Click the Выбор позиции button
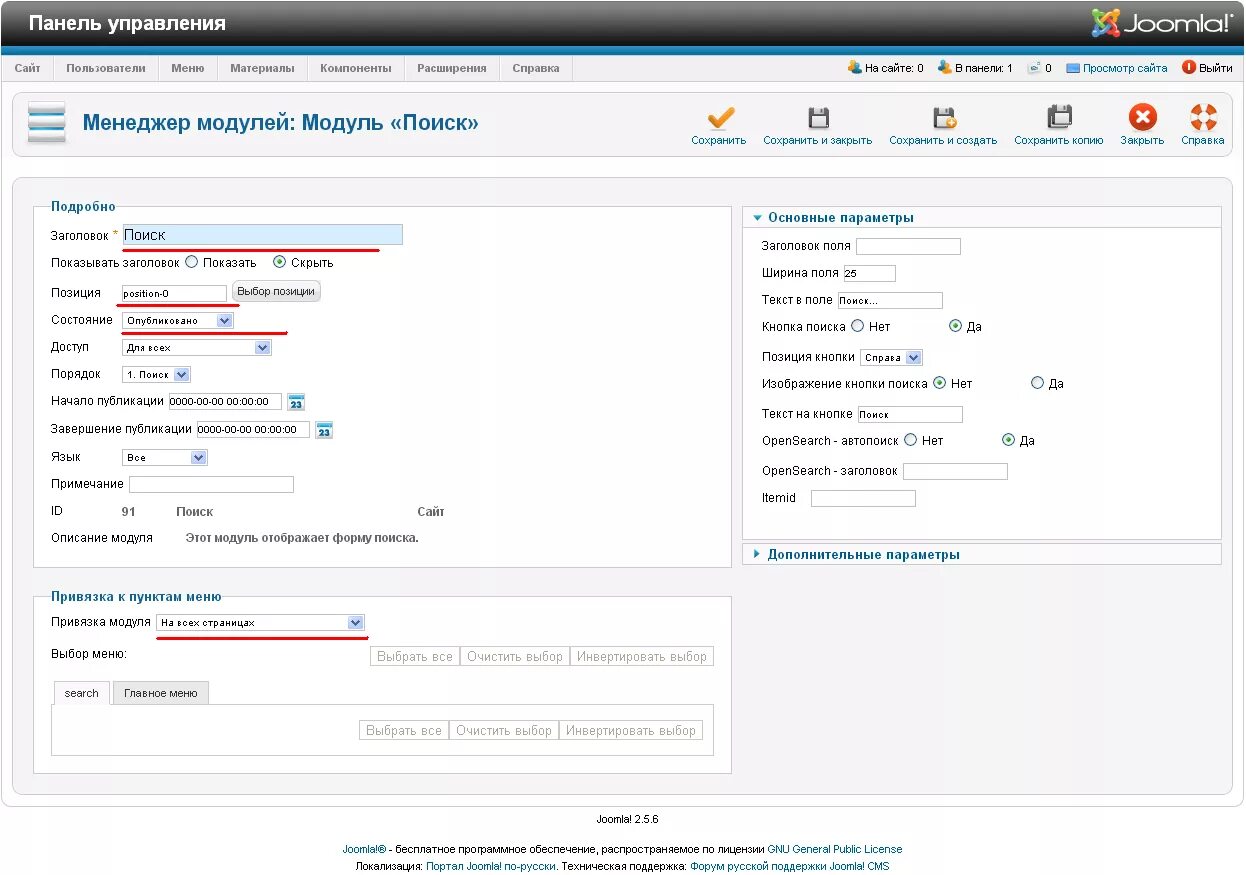This screenshot has height=875, width=1246. [x=277, y=291]
